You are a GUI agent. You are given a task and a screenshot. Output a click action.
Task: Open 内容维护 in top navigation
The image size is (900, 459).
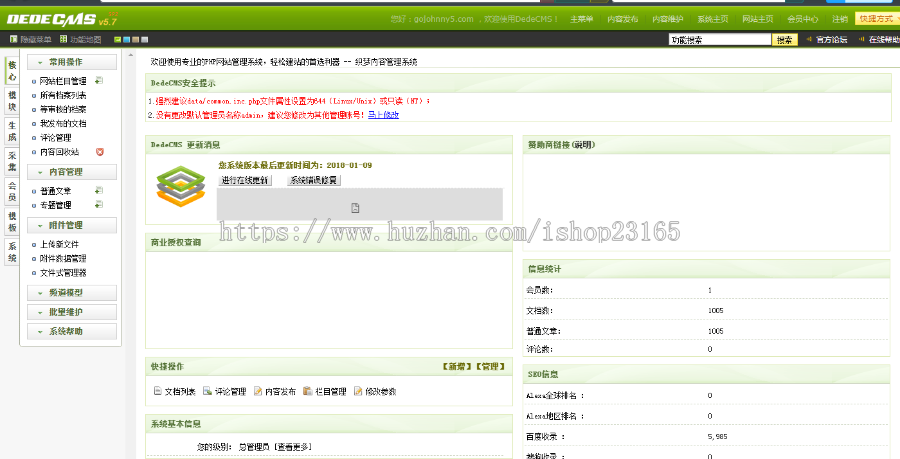[x=668, y=19]
